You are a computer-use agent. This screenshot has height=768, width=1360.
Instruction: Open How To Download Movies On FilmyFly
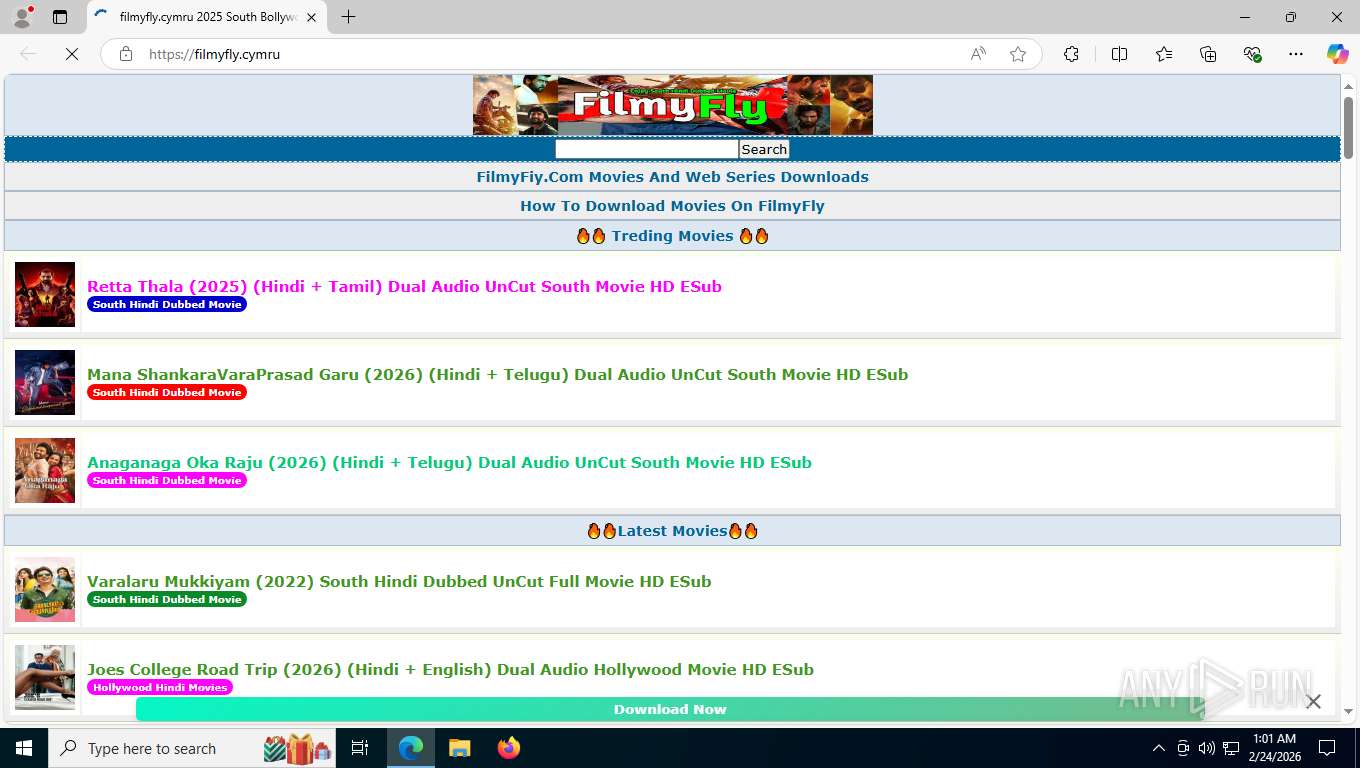click(672, 206)
